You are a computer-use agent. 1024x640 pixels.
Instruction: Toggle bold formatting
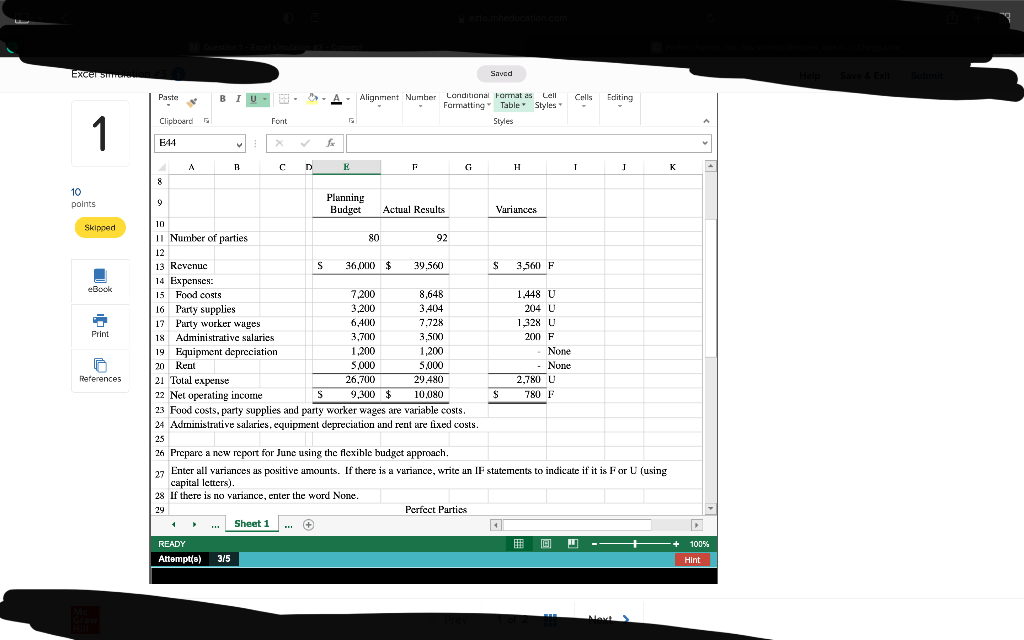pyautogui.click(x=221, y=97)
